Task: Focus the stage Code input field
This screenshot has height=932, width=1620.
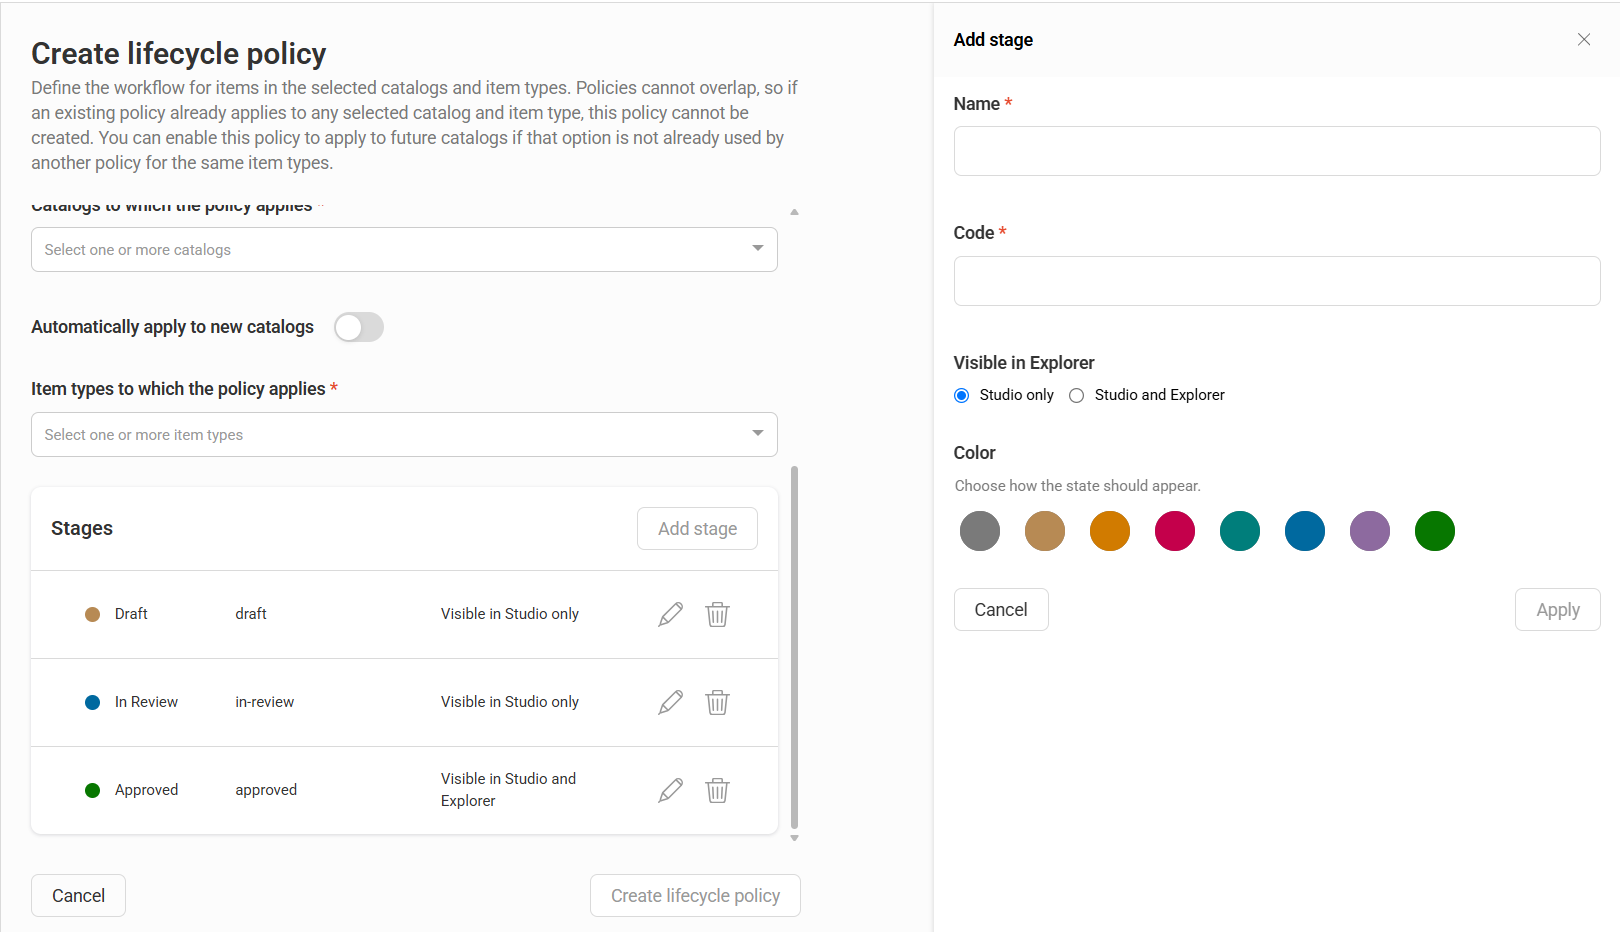Action: point(1277,281)
